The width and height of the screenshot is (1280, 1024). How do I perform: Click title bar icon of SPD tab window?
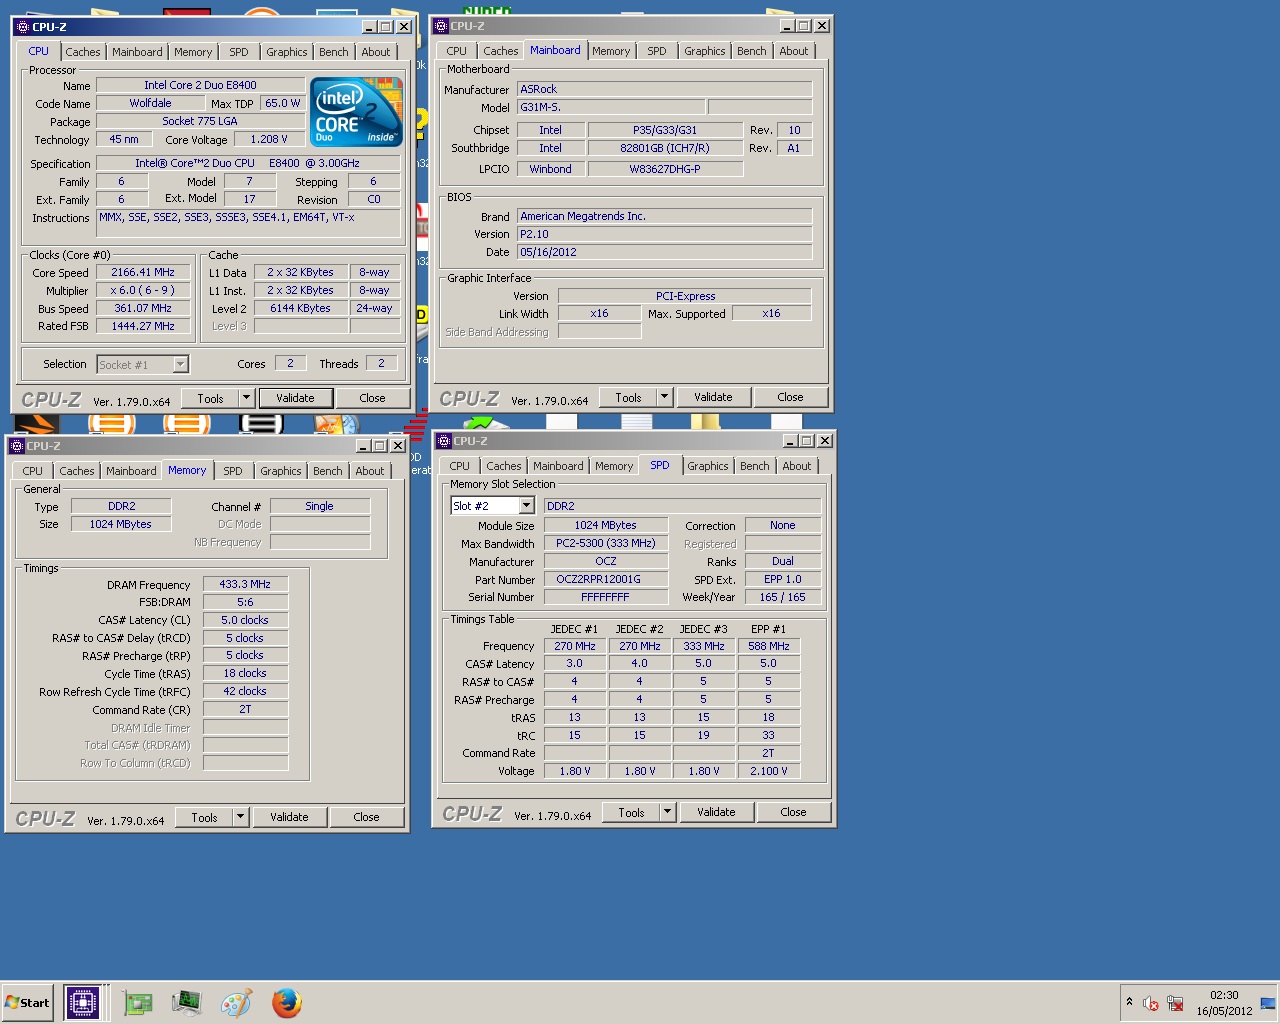point(444,441)
